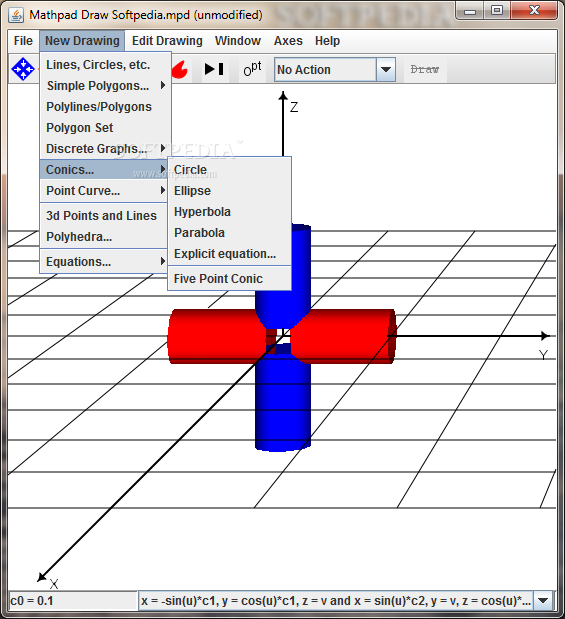Open the Window menu
565x619 pixels.
[x=238, y=41]
